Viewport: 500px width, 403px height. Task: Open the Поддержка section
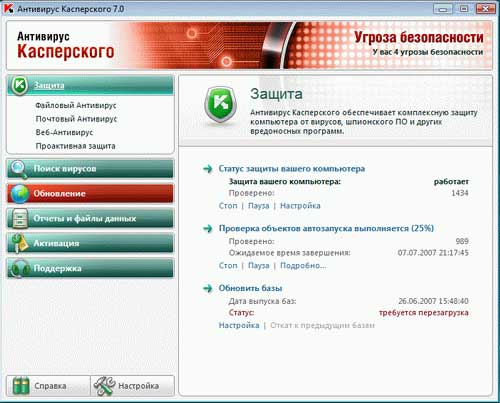90,268
